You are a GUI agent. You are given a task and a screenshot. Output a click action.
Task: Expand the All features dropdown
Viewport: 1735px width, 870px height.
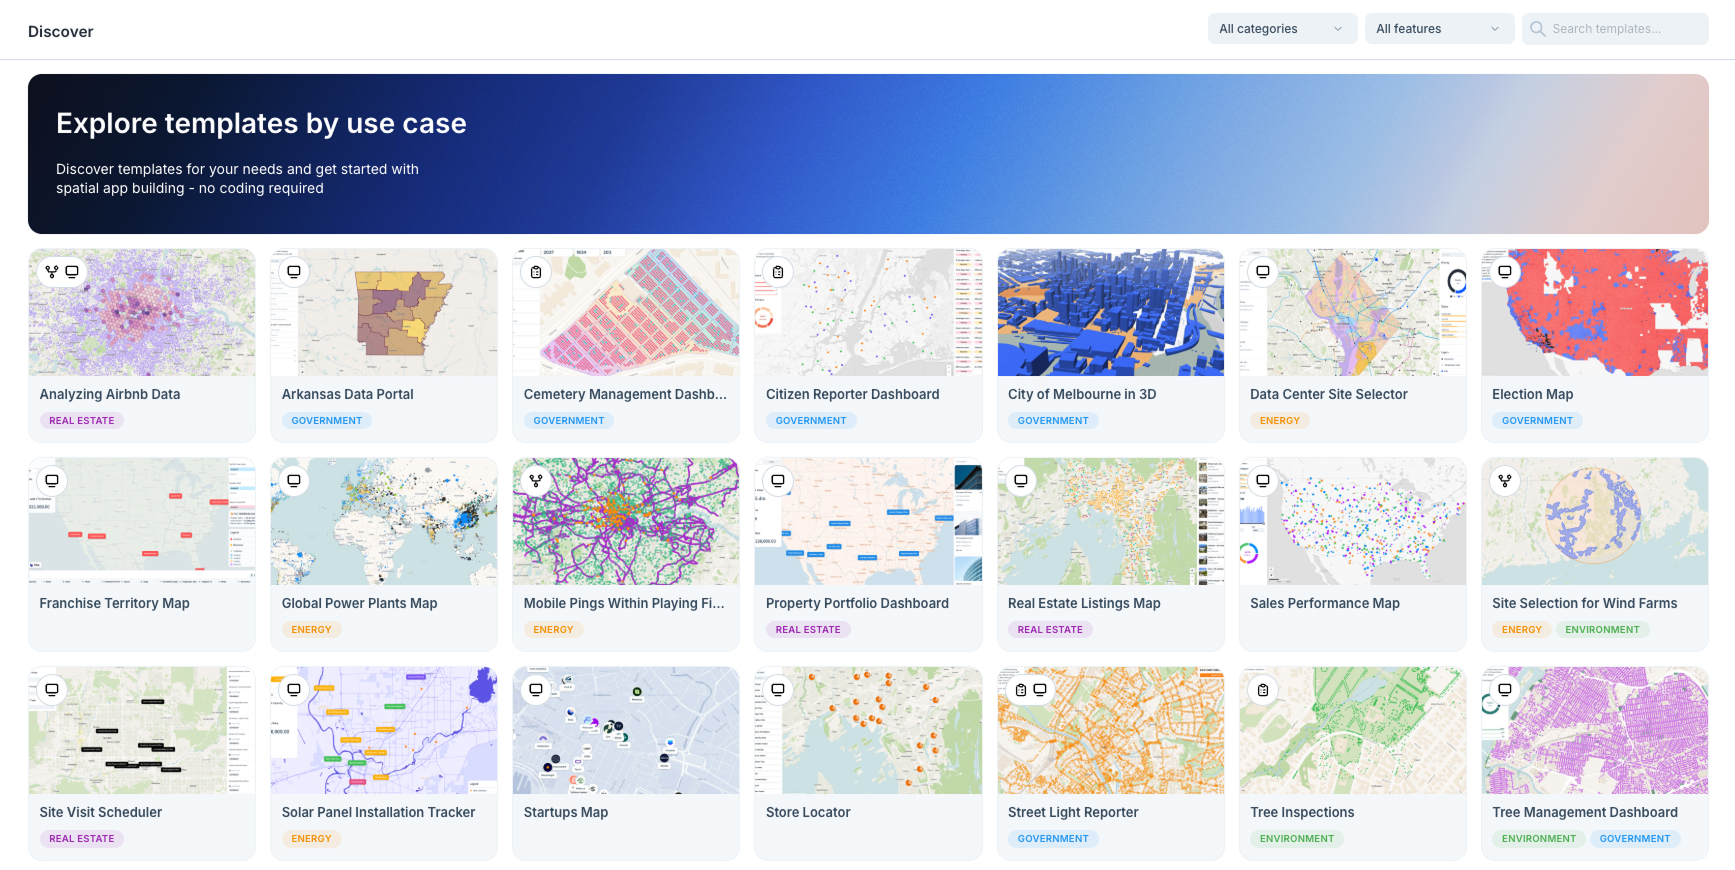tap(1438, 29)
